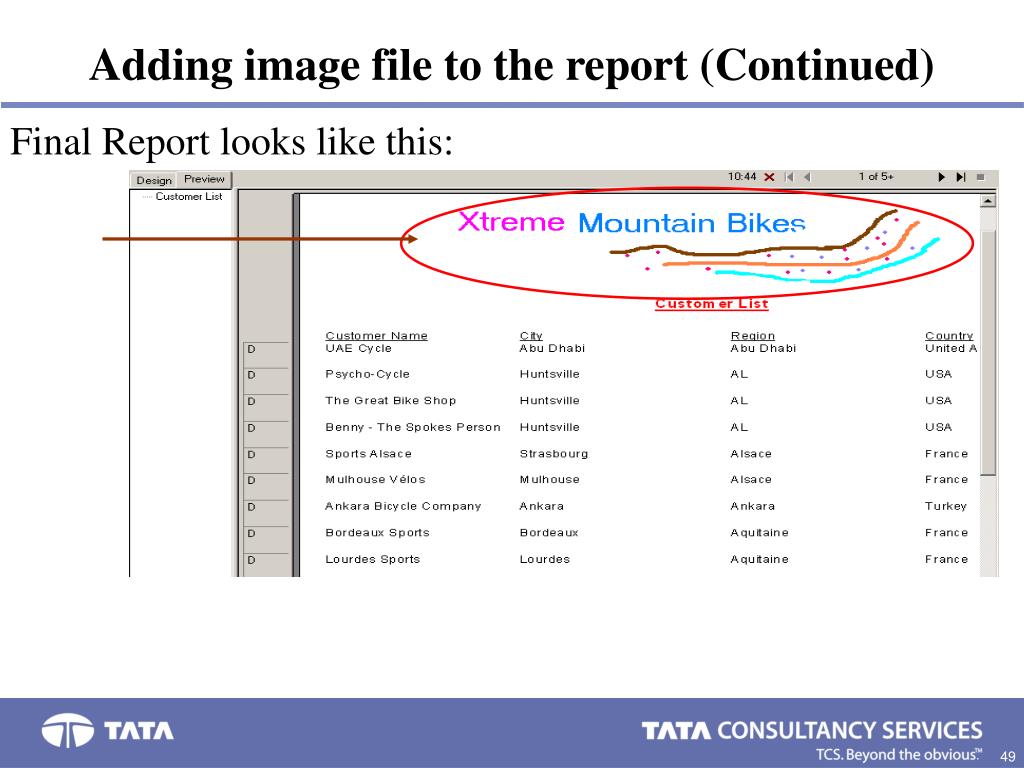Click The Great Bike Shop entry
This screenshot has height=768, width=1024.
click(x=391, y=401)
